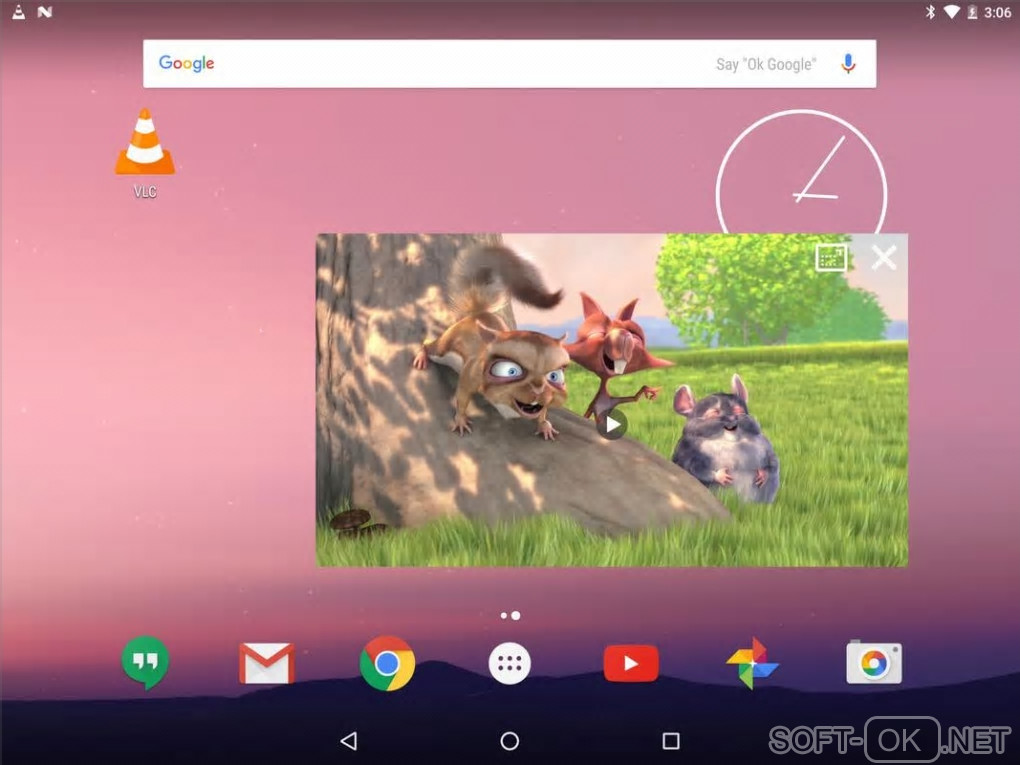Image resolution: width=1020 pixels, height=765 pixels.
Task: Tap the Google voice search microphone
Action: pos(848,64)
